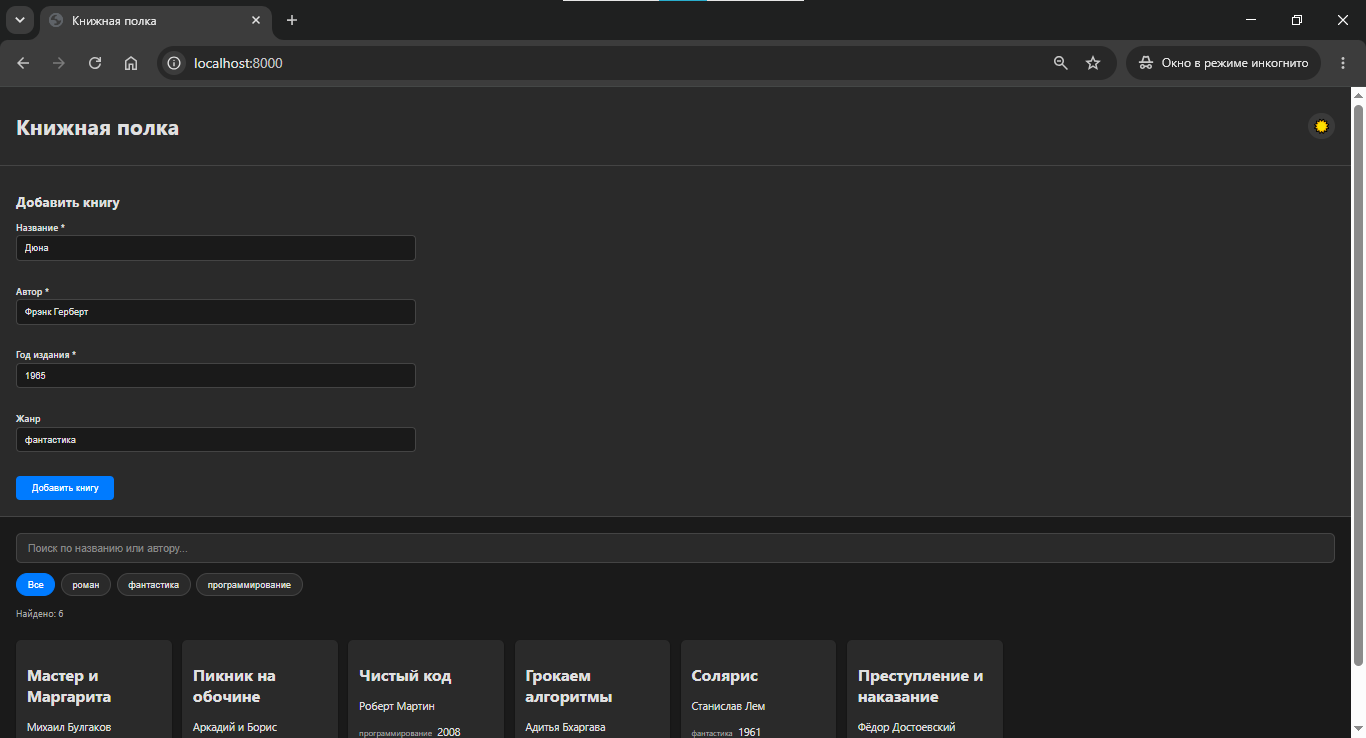Image resolution: width=1366 pixels, height=738 pixels.
Task: Open the Преступление и наказание book card
Action: (x=925, y=689)
